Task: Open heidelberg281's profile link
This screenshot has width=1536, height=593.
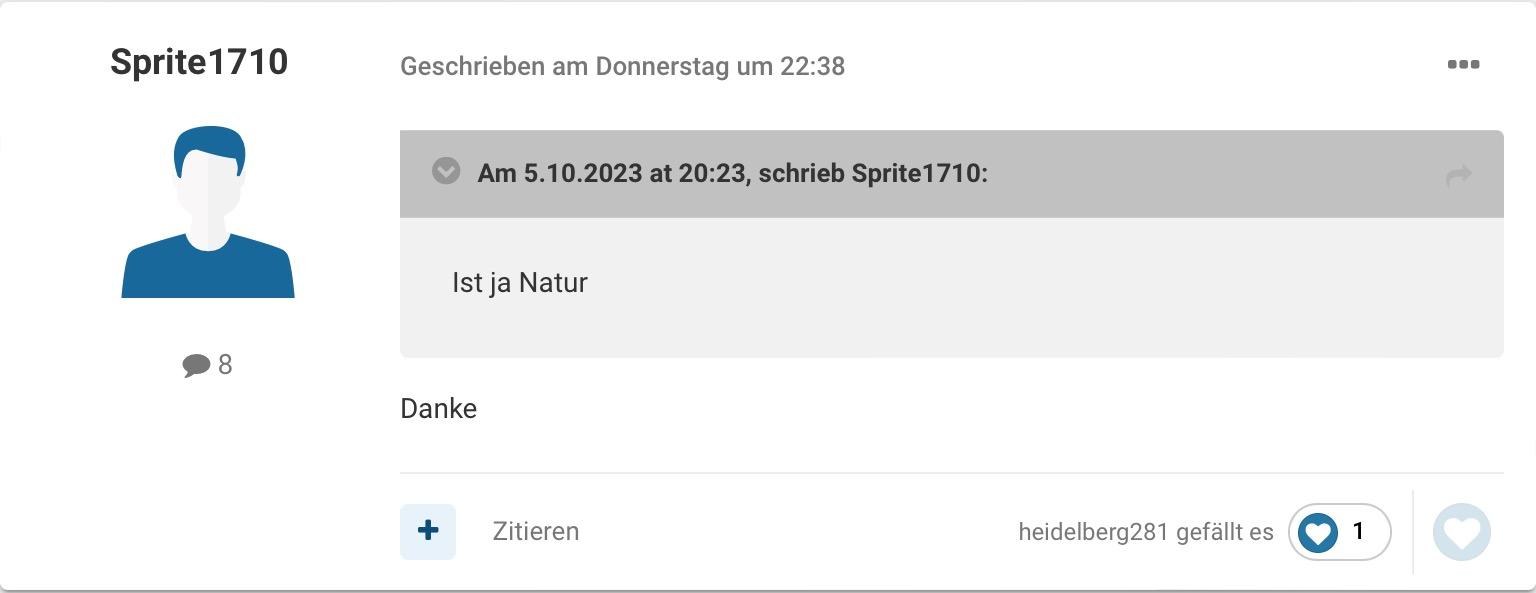Action: pyautogui.click(x=1093, y=532)
